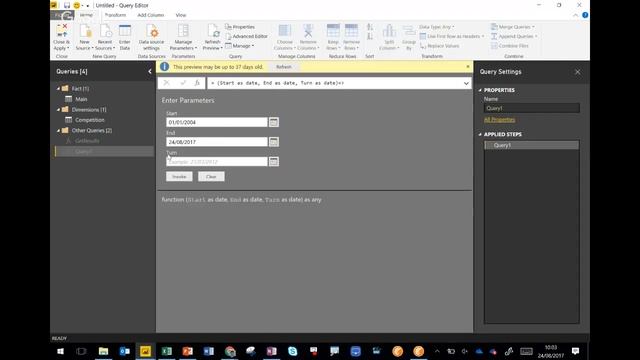Open calendar picker for Turn

coord(274,162)
